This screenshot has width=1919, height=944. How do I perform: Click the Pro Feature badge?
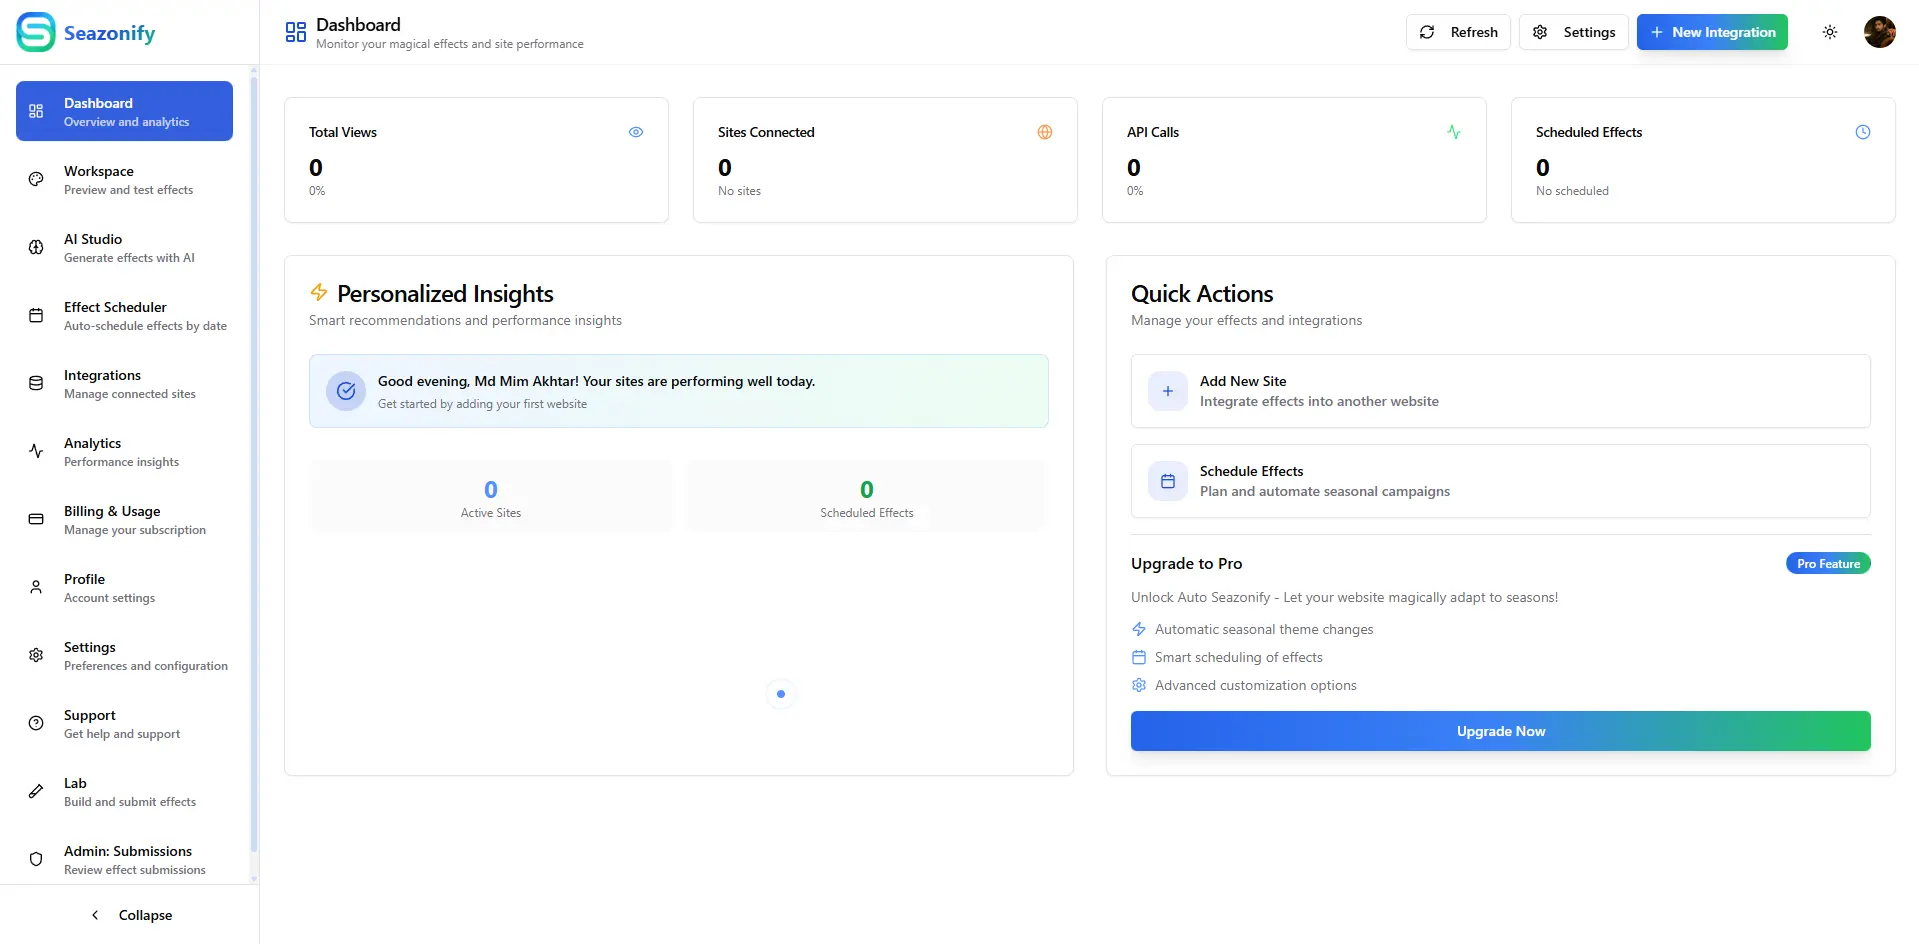coord(1828,564)
